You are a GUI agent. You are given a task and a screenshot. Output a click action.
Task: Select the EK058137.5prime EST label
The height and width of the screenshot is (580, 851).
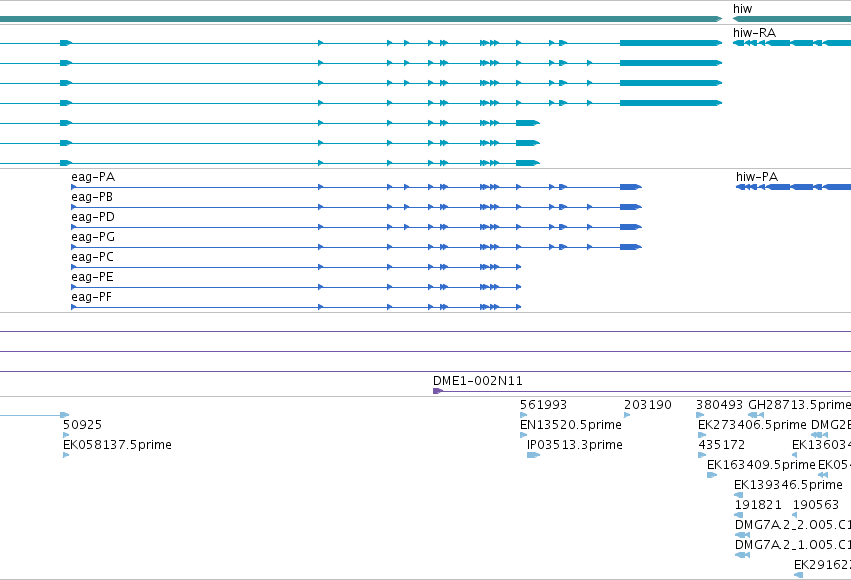117,445
